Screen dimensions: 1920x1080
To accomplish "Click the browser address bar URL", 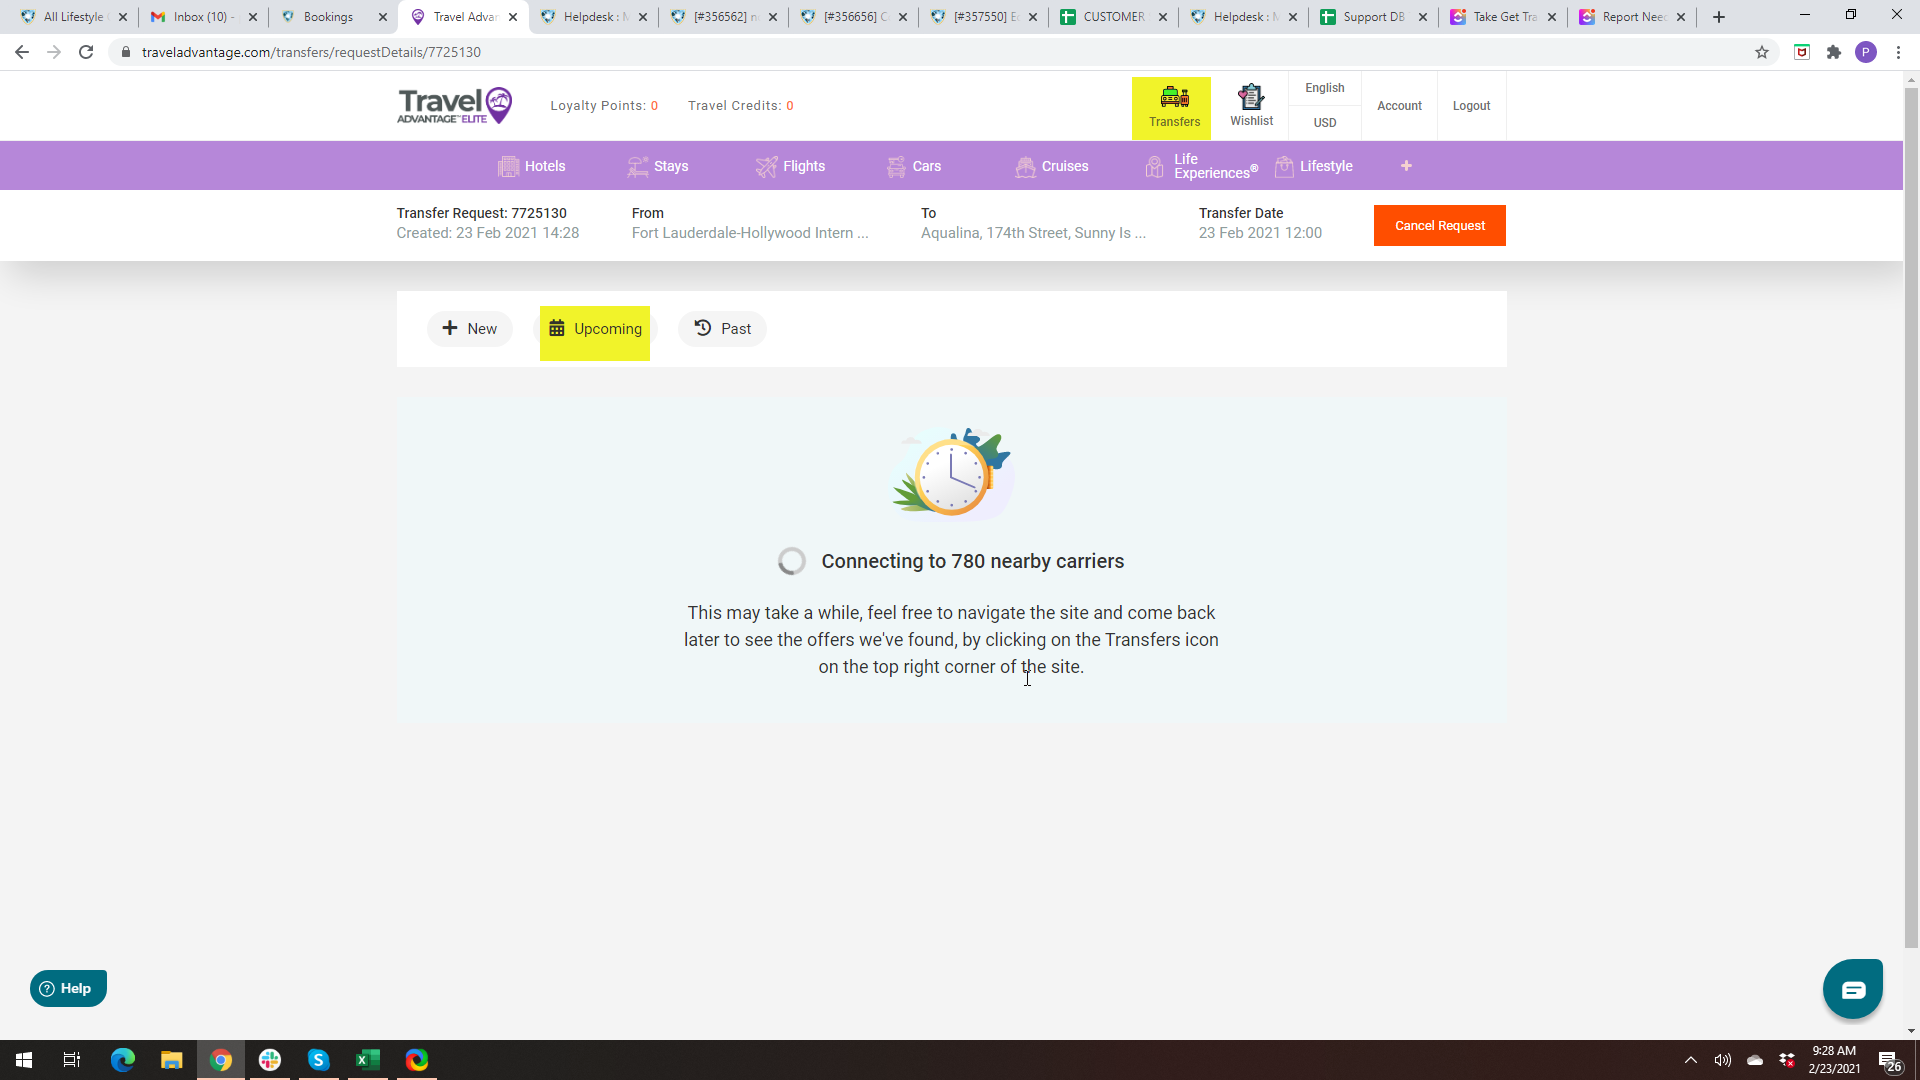I will click(311, 52).
